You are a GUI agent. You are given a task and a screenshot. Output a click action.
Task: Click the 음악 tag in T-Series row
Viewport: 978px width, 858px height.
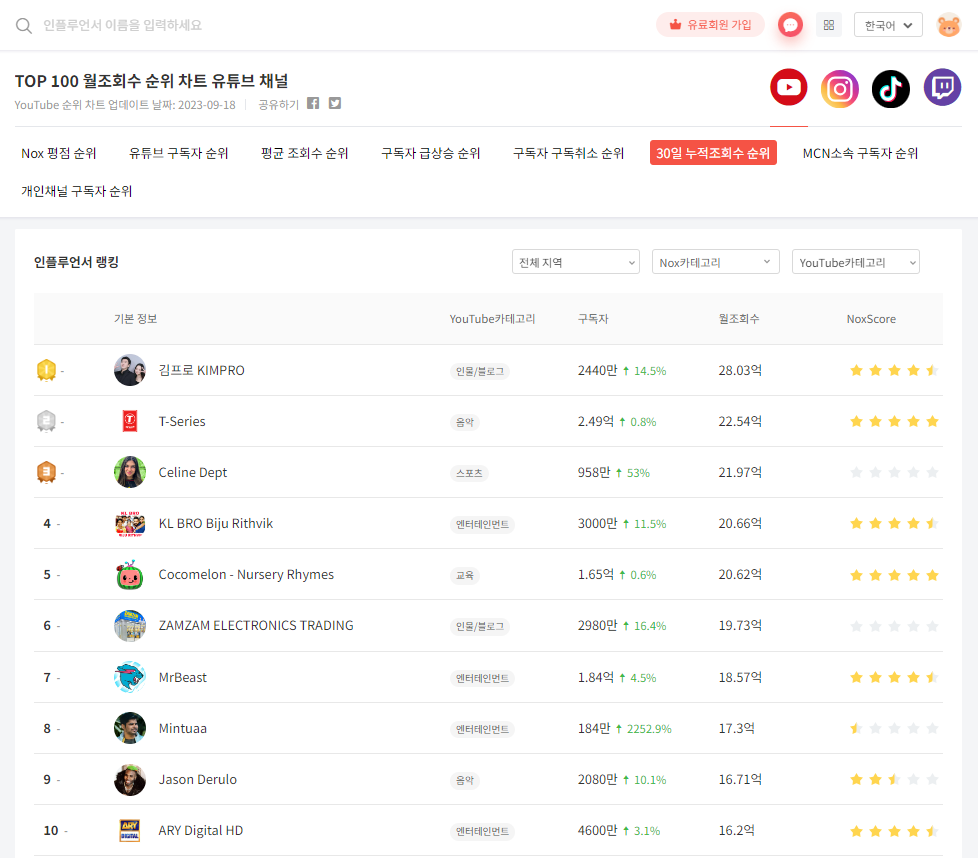pos(465,422)
